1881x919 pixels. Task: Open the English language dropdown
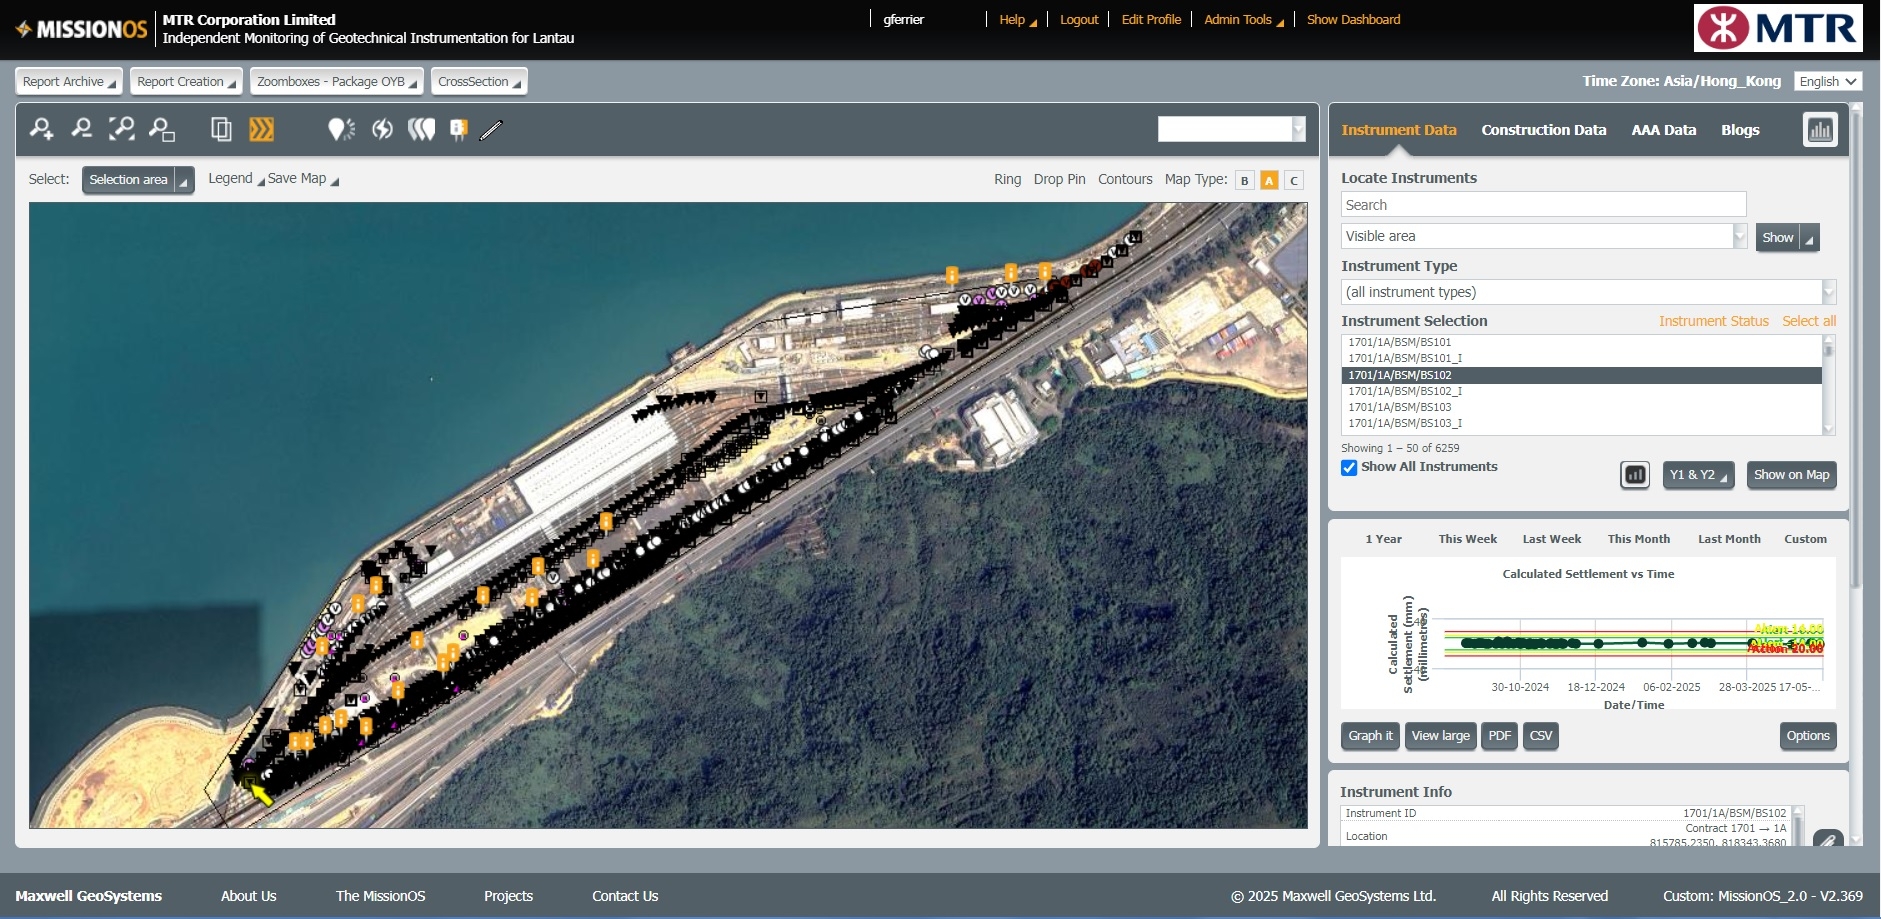point(1827,81)
